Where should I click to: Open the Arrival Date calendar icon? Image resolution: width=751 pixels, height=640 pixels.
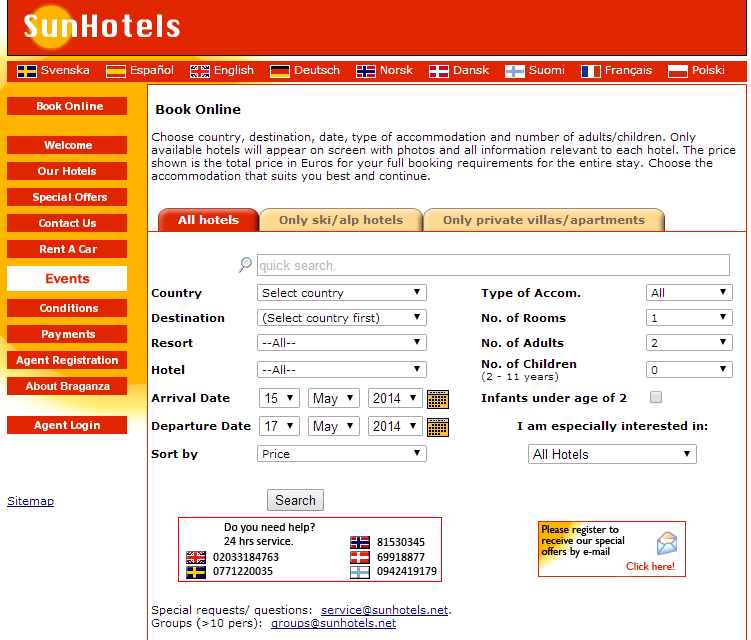pos(438,399)
